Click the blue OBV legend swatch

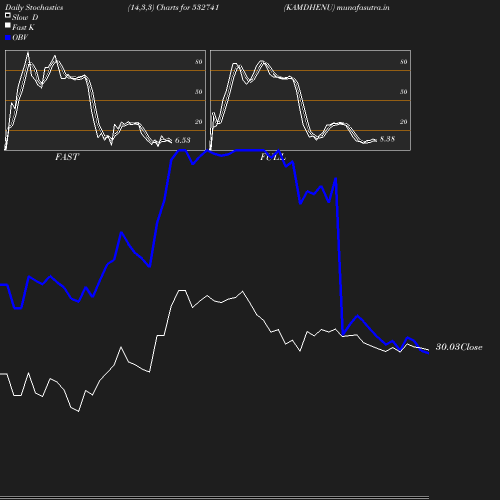tap(8, 38)
